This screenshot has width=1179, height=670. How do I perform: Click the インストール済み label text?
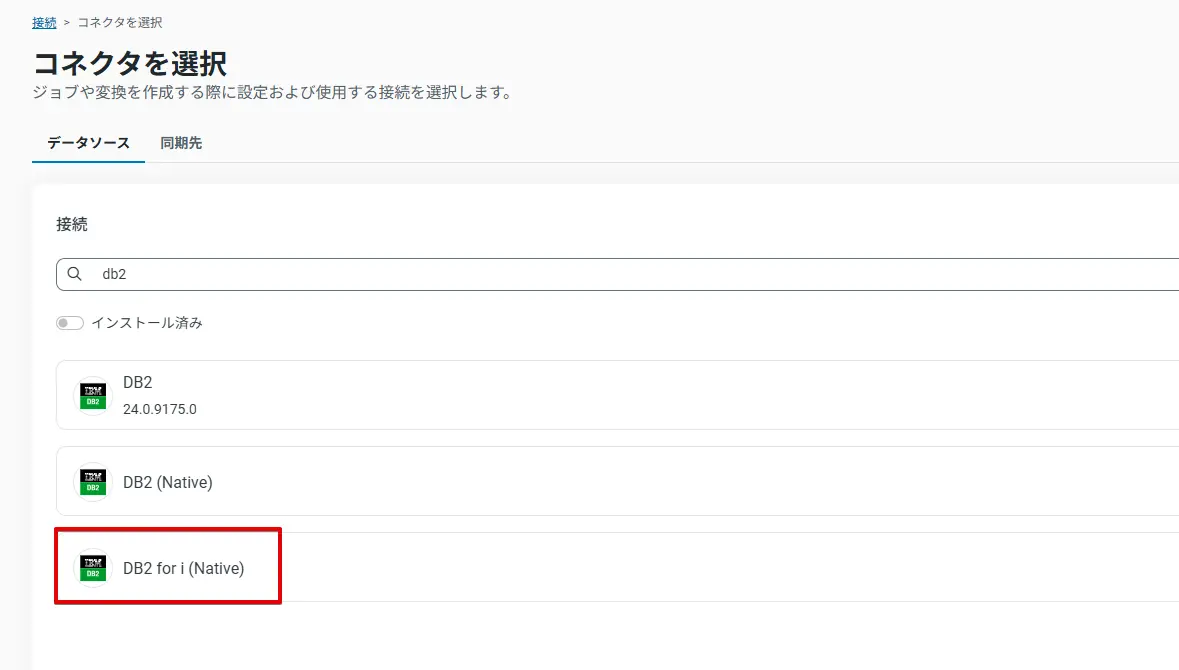(x=146, y=322)
